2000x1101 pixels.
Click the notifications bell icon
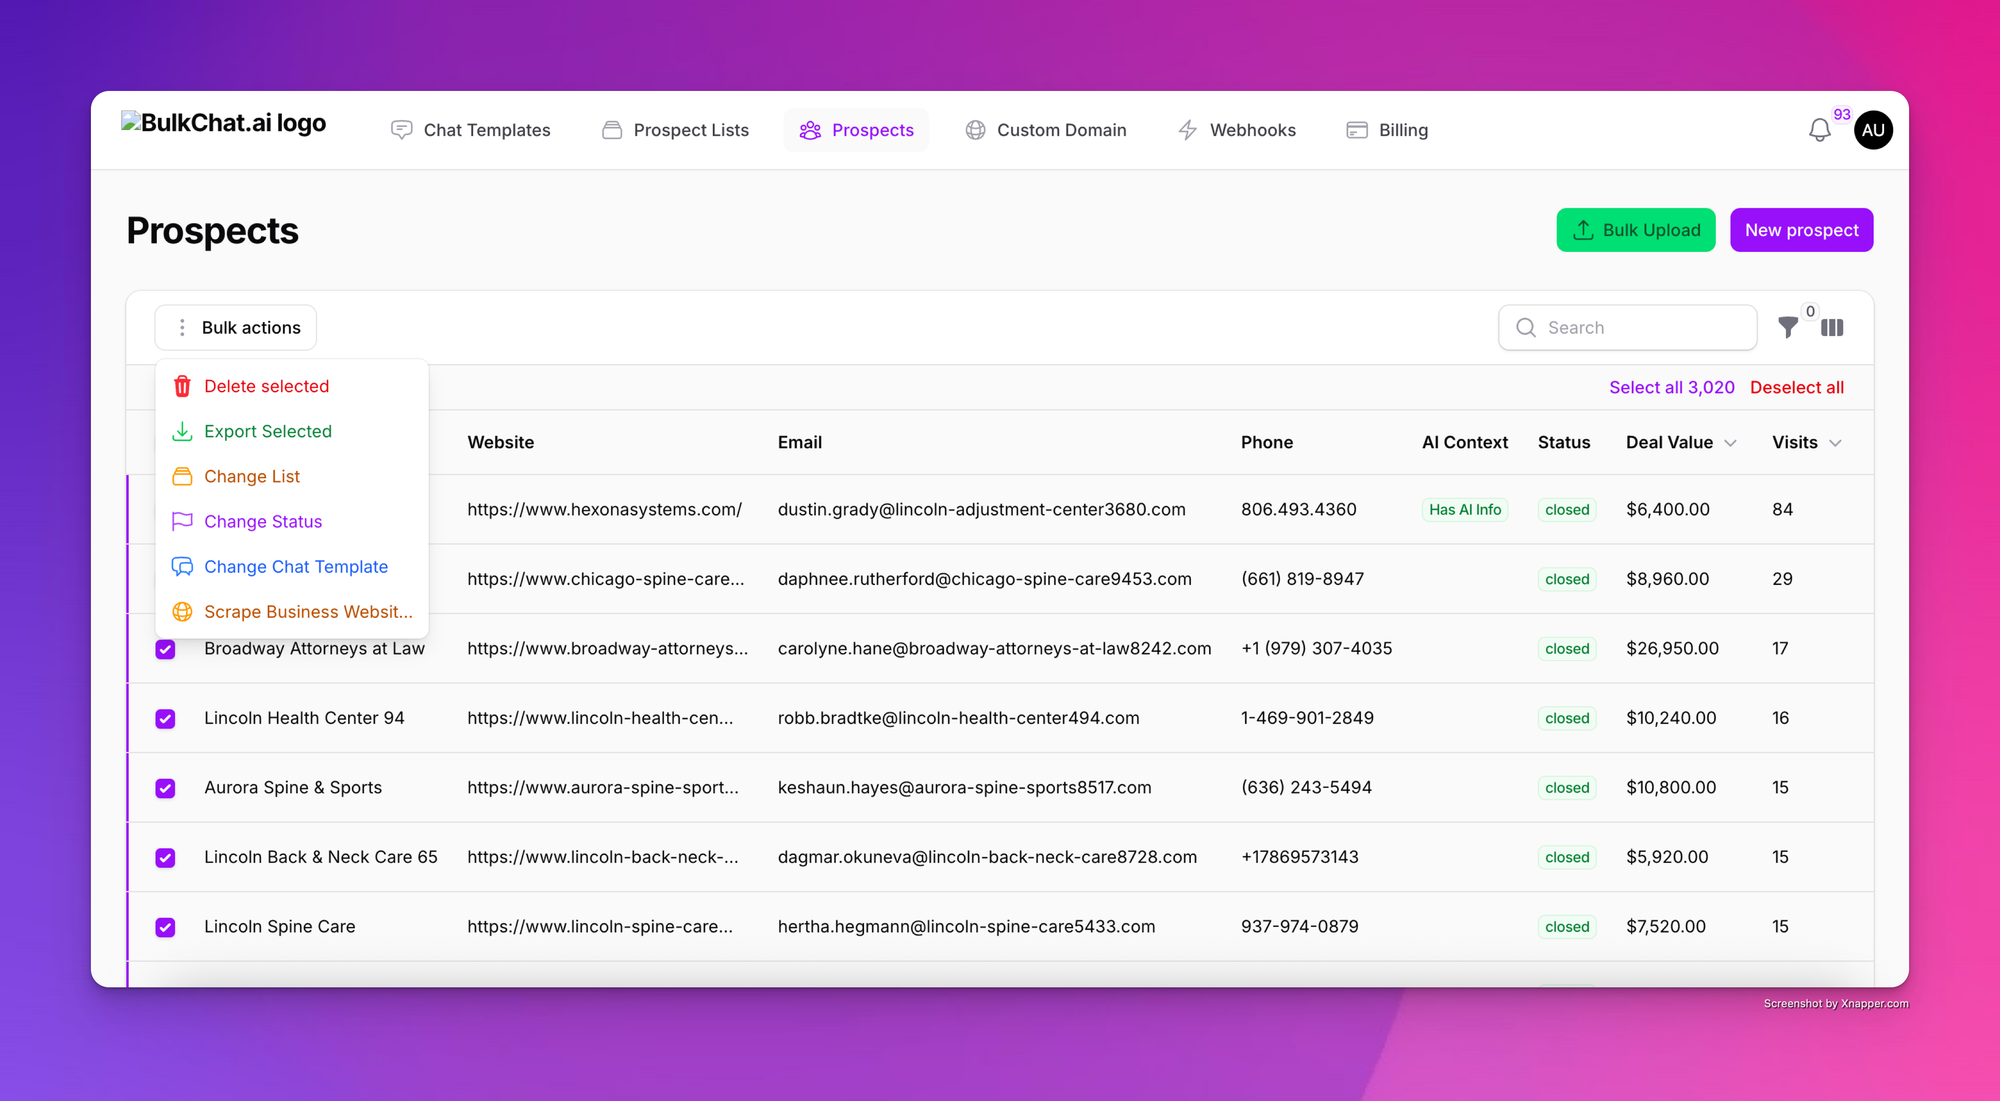tap(1819, 130)
